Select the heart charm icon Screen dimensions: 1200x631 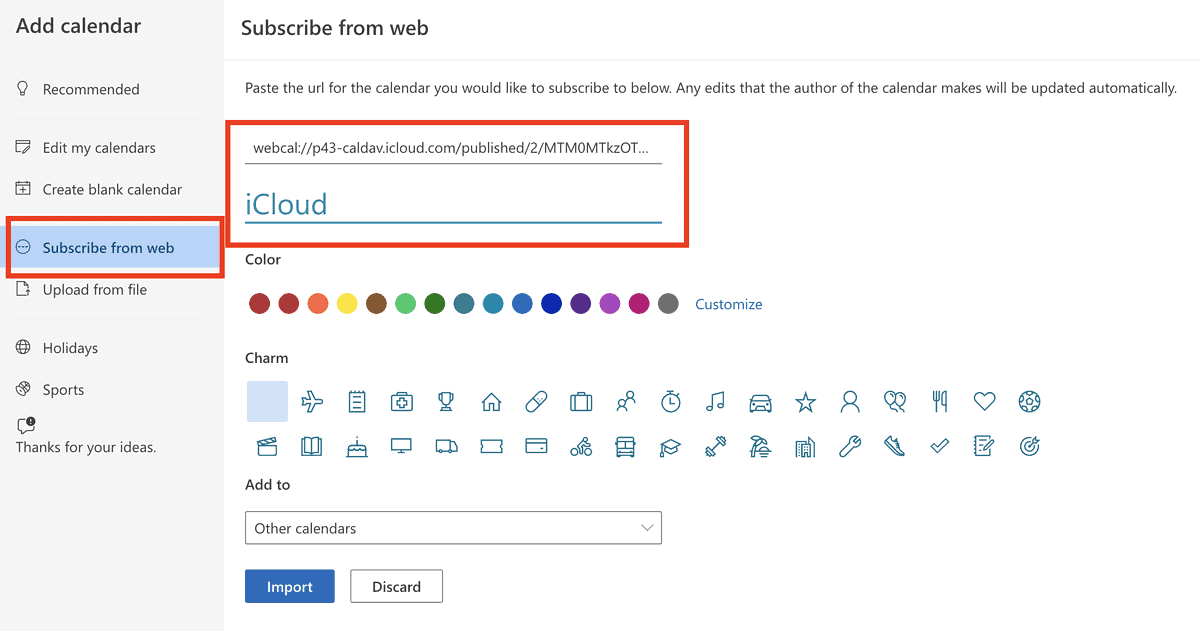985,402
